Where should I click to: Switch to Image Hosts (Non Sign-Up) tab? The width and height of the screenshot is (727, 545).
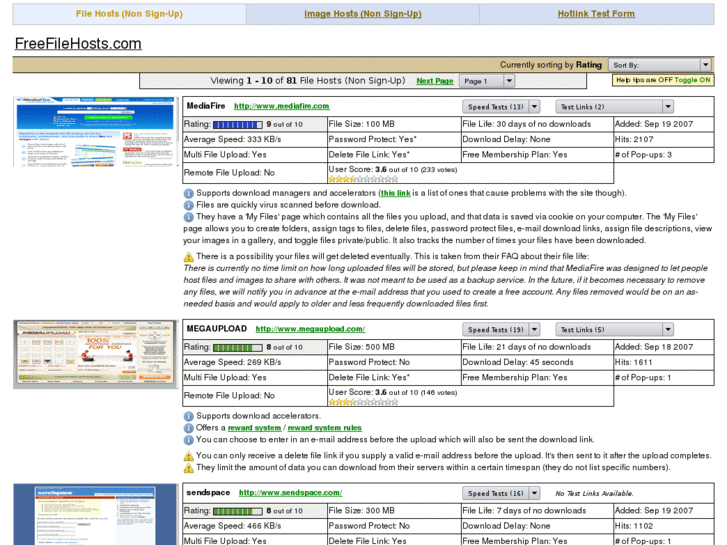click(363, 14)
